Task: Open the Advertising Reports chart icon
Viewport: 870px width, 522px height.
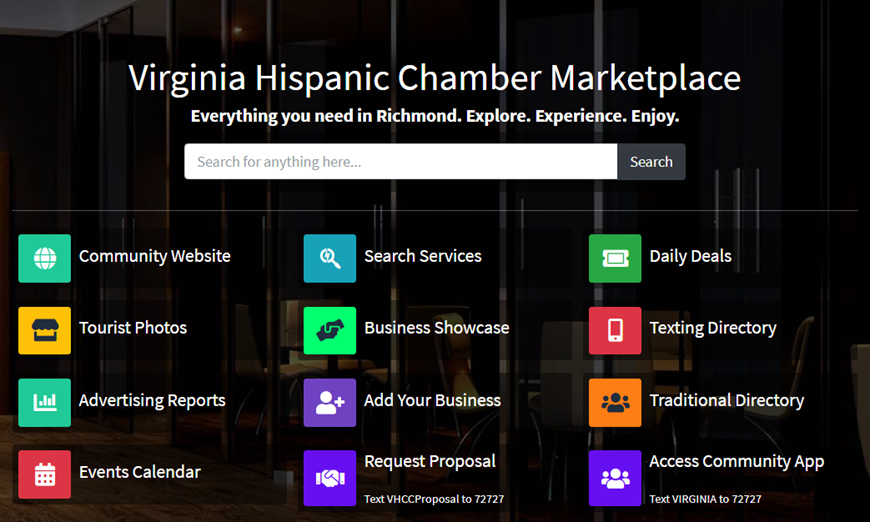Action: 44,403
